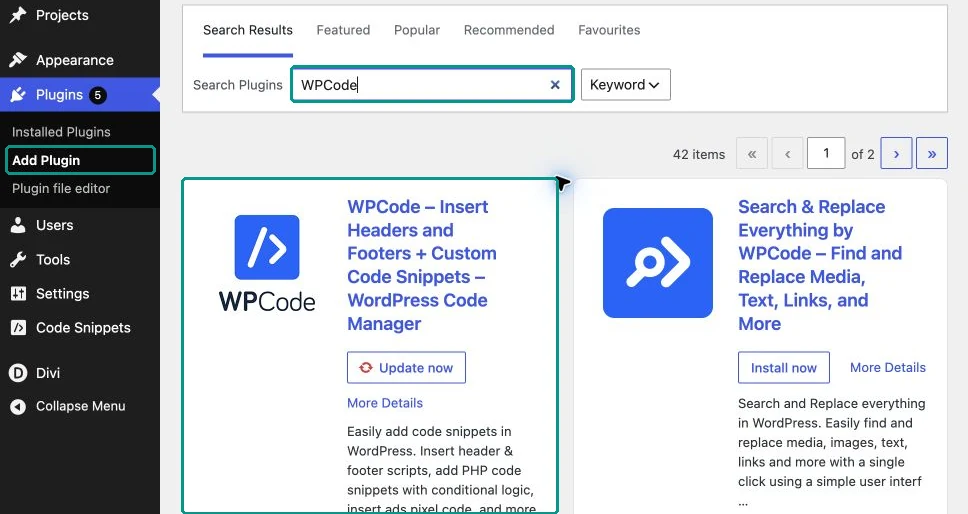The height and width of the screenshot is (514, 968).
Task: Click the current page number field
Action: click(x=826, y=153)
